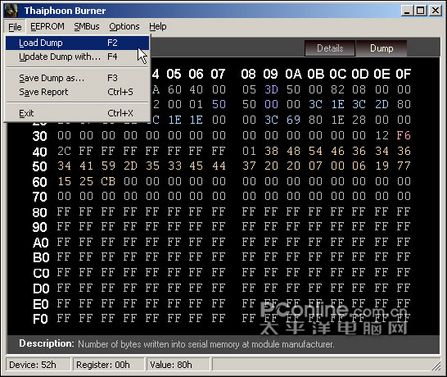Click byte 77 at end of row 50
The image size is (447, 377).
pyautogui.click(x=403, y=166)
